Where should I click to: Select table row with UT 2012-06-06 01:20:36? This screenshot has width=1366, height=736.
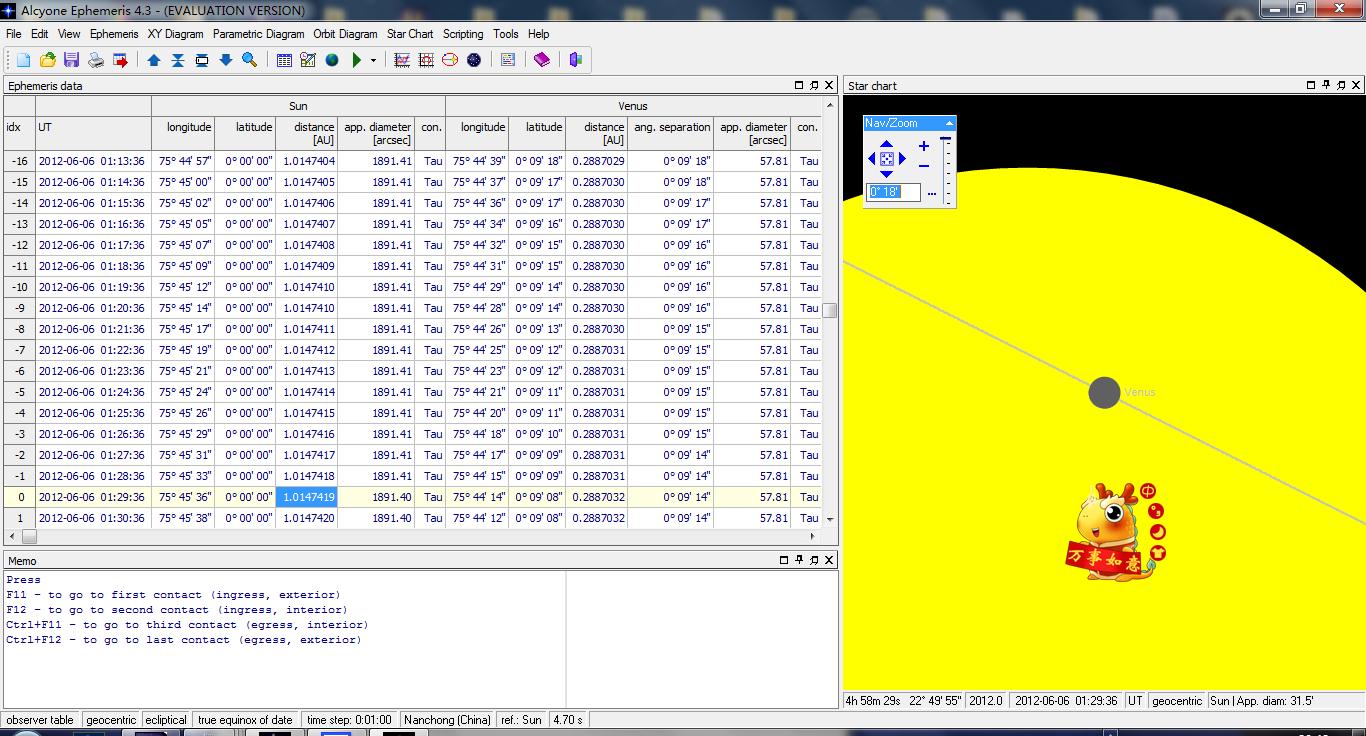(x=412, y=308)
